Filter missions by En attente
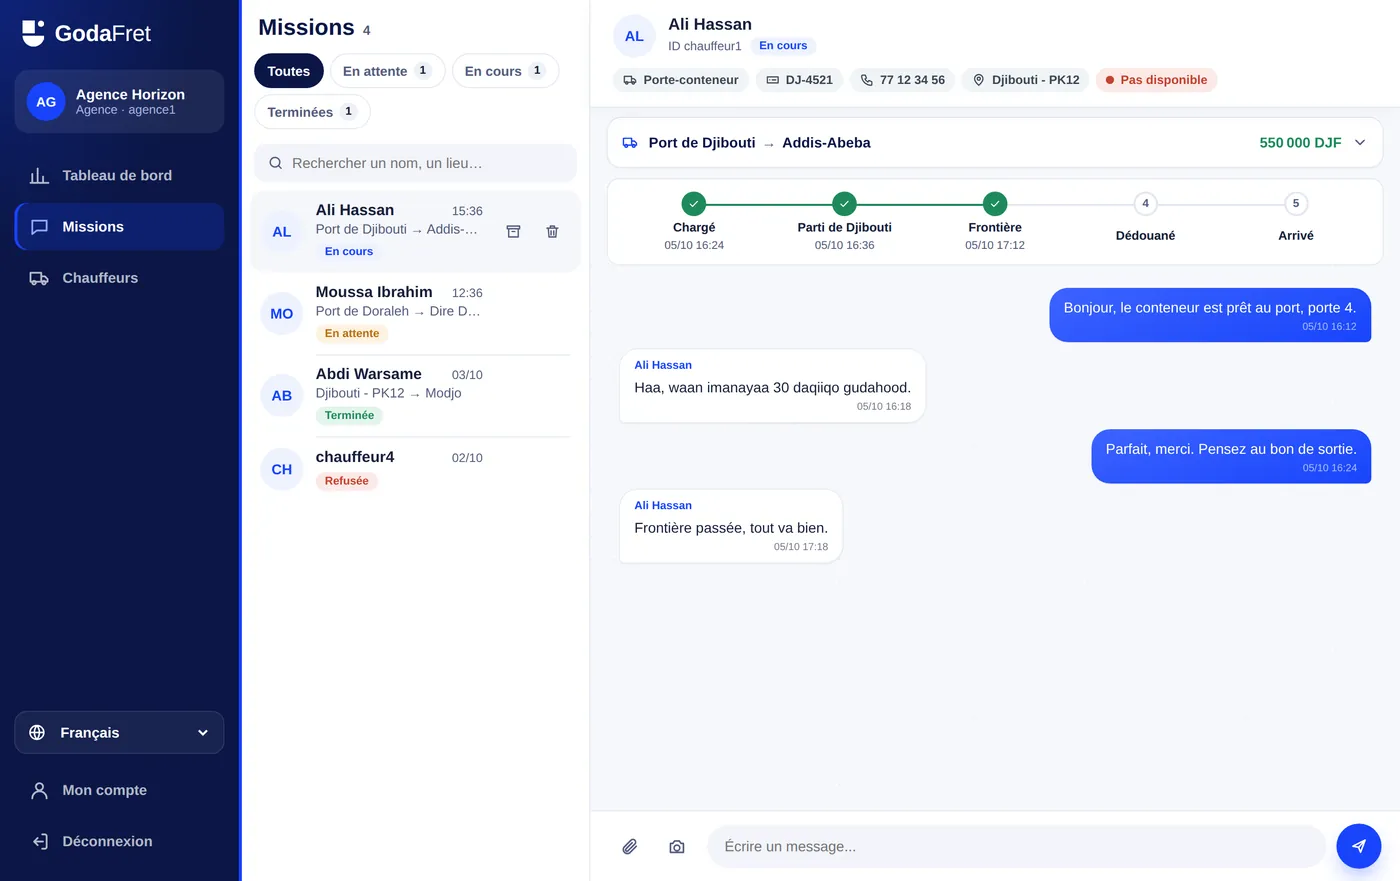 click(x=387, y=71)
